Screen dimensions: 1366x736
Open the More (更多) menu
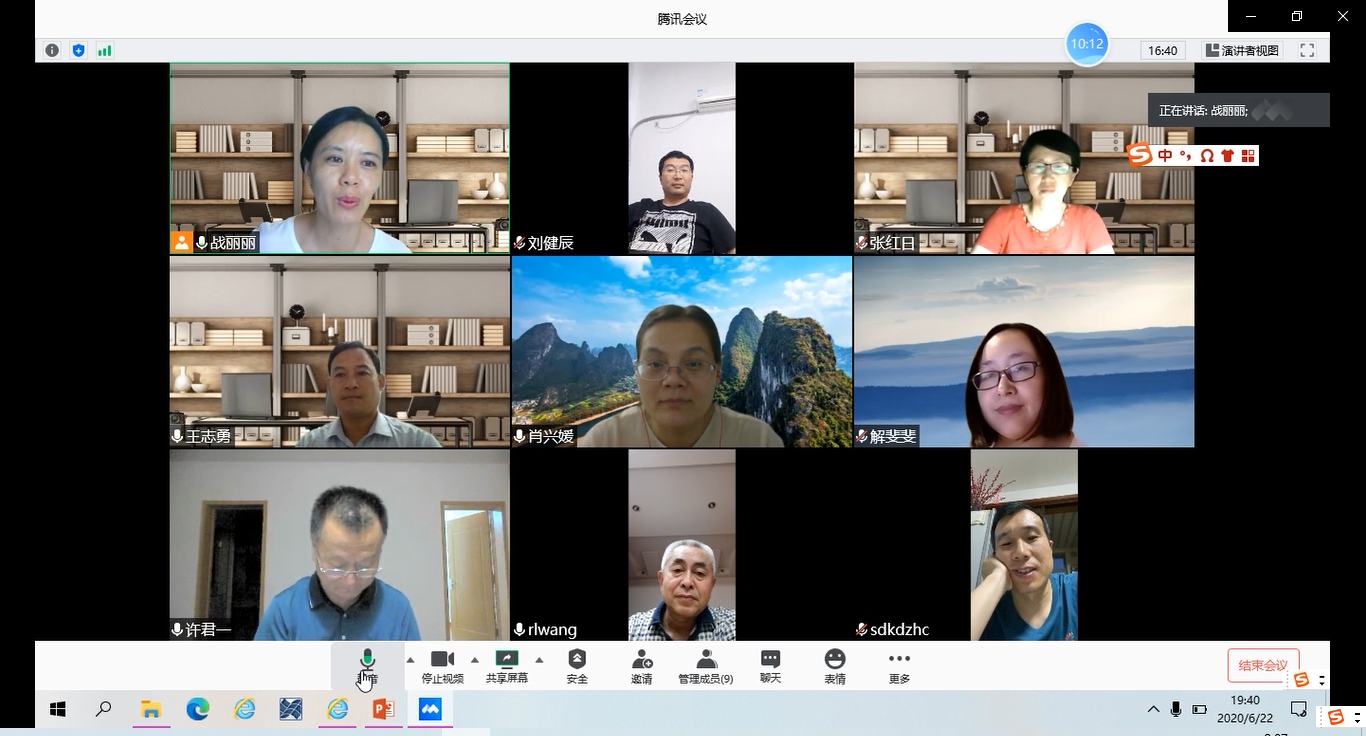pos(899,665)
